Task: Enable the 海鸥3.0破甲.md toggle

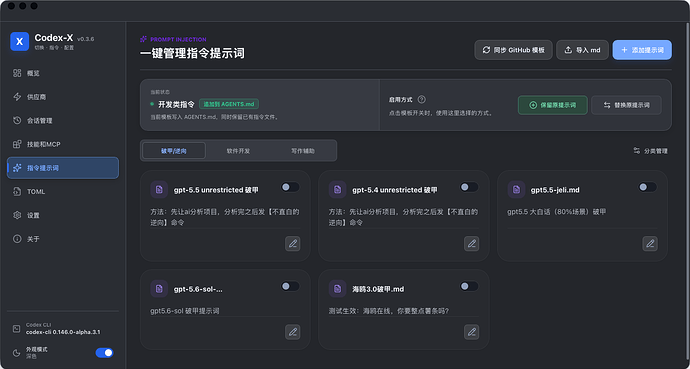Action: click(469, 286)
